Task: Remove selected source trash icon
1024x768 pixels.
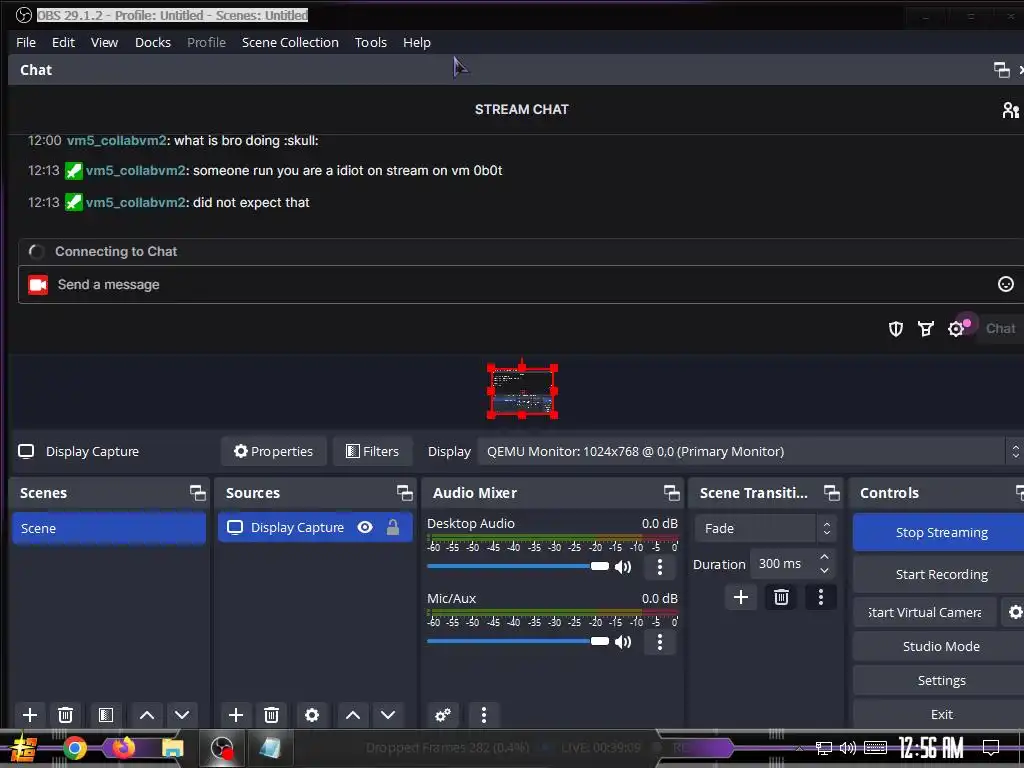Action: 272,715
